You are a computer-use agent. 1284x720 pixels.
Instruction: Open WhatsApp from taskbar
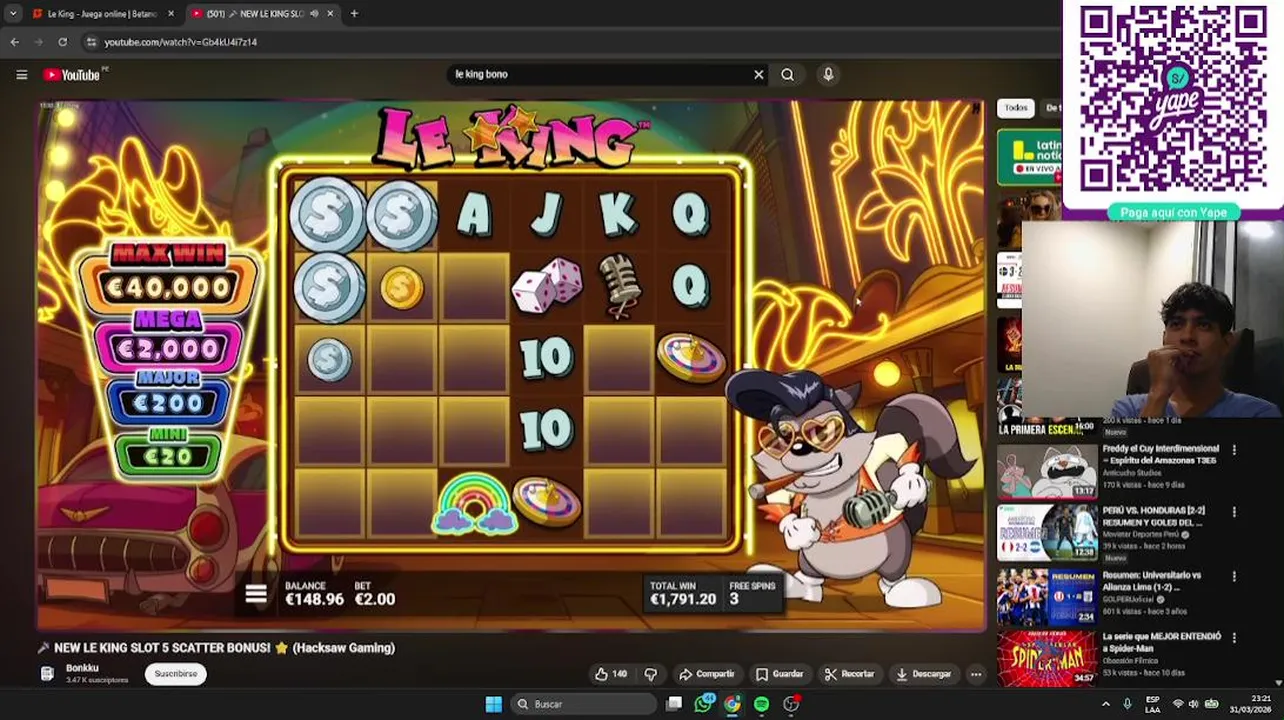tap(703, 704)
